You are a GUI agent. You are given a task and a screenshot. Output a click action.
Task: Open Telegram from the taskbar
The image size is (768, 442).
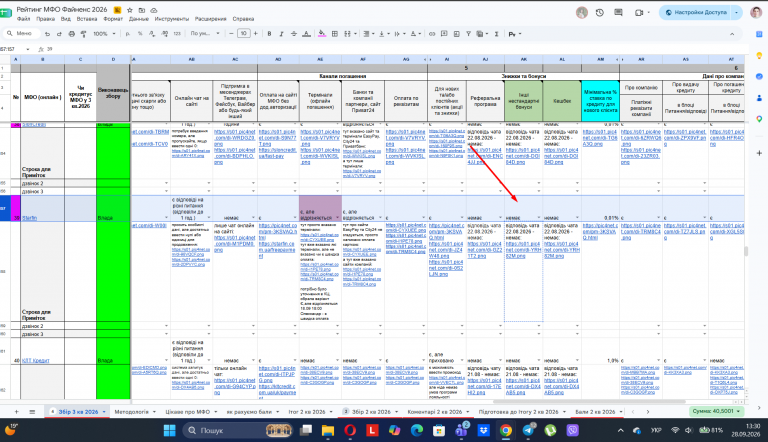point(528,430)
